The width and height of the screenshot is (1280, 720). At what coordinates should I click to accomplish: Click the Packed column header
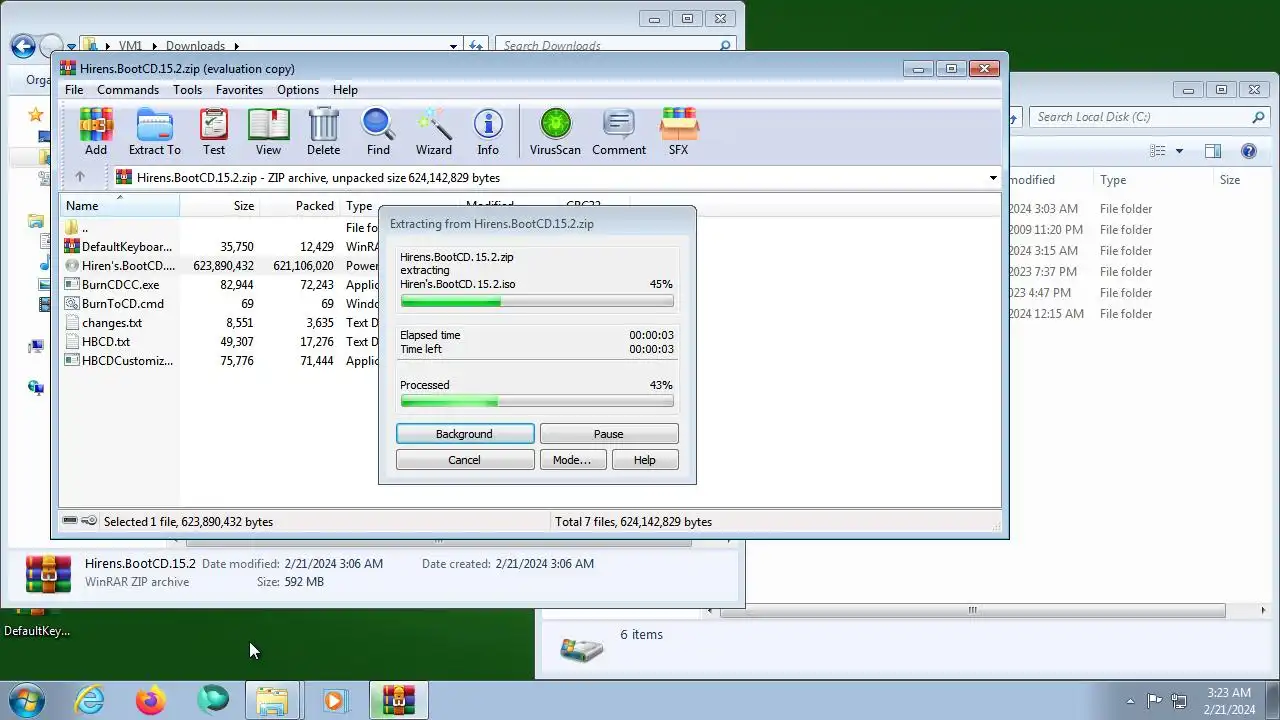[300, 206]
